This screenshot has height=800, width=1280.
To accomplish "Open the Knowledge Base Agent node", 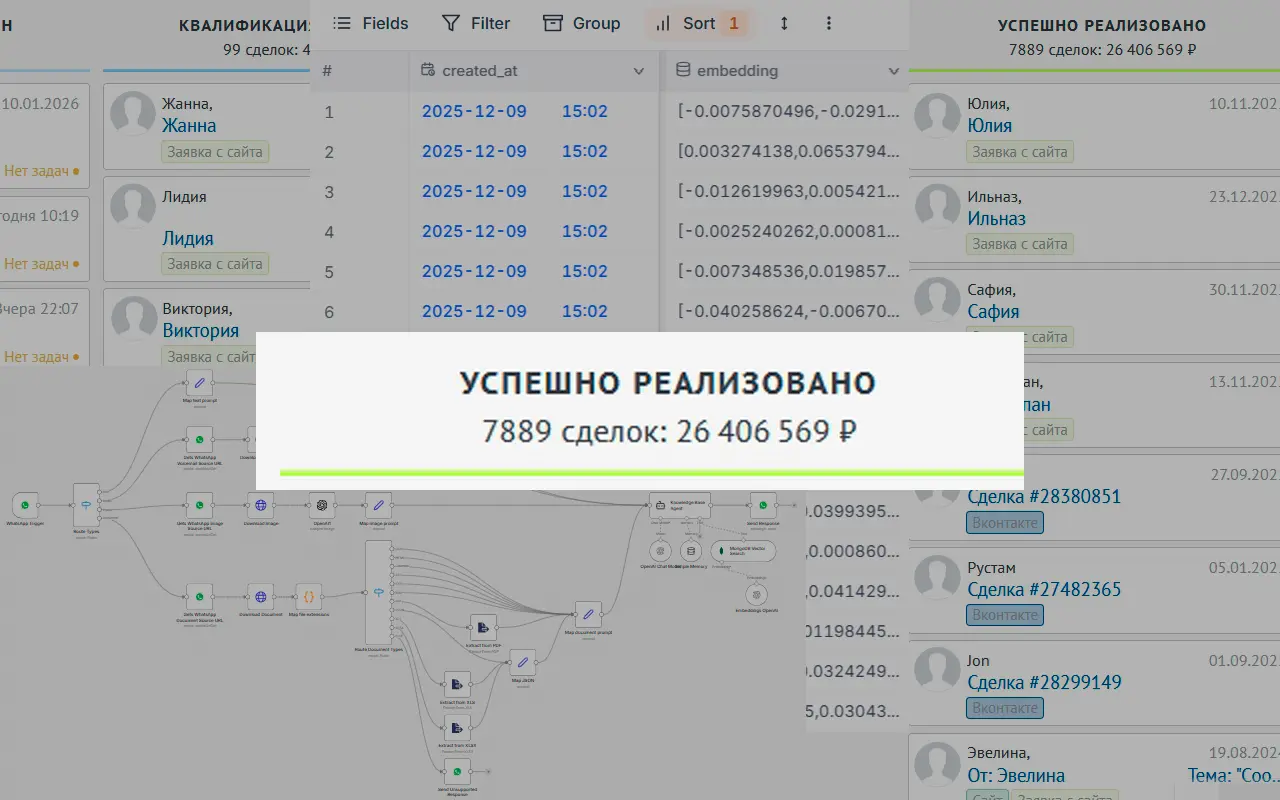I will point(679,505).
